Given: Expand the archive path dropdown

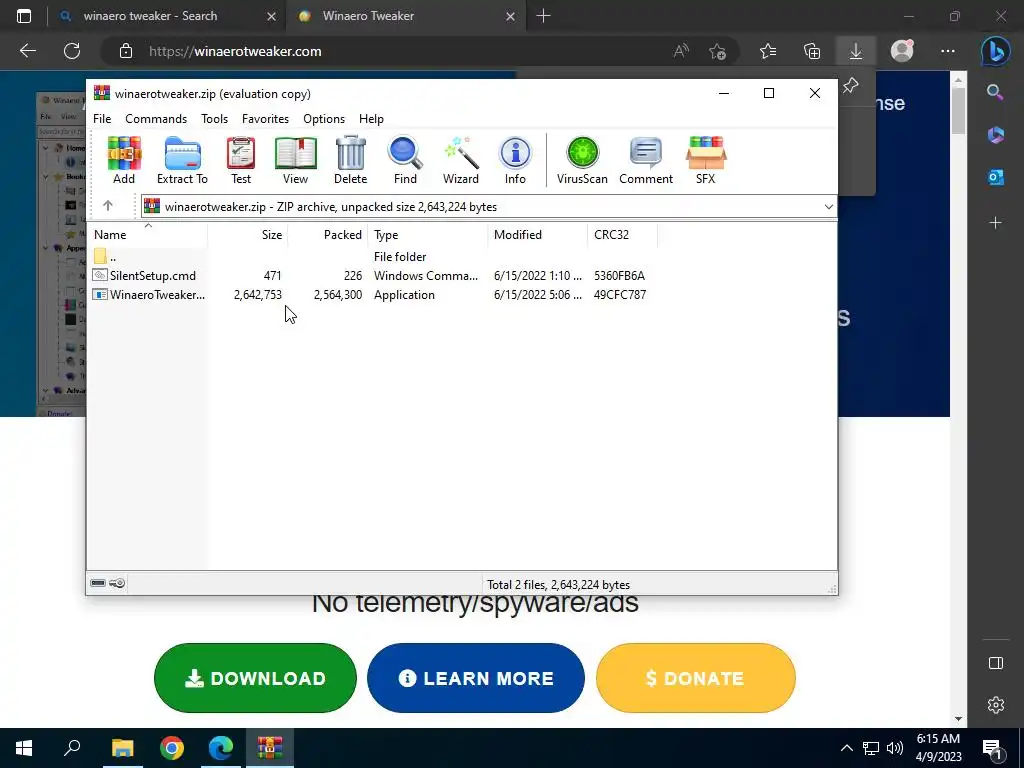Looking at the screenshot, I should click(828, 207).
